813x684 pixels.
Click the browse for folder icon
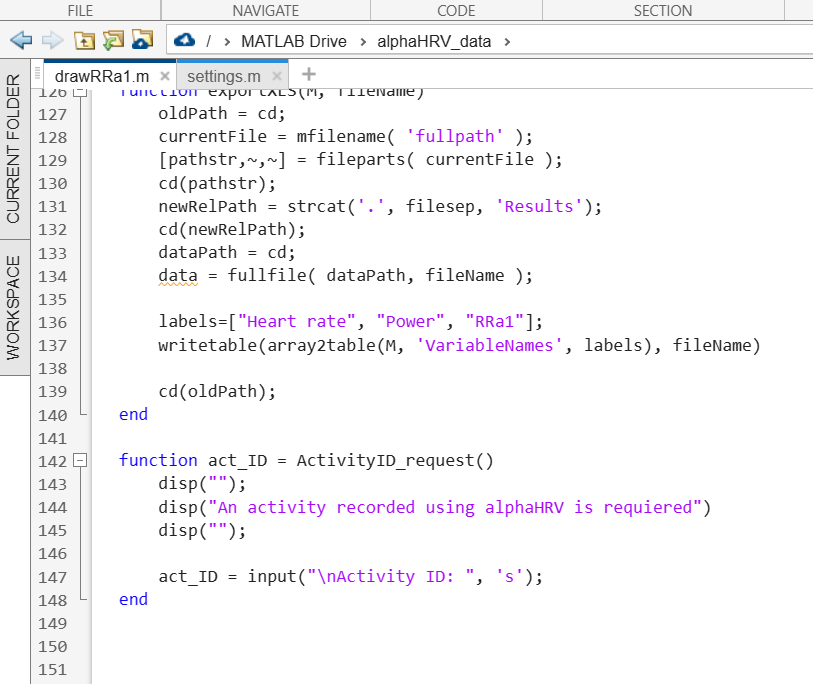tap(114, 40)
